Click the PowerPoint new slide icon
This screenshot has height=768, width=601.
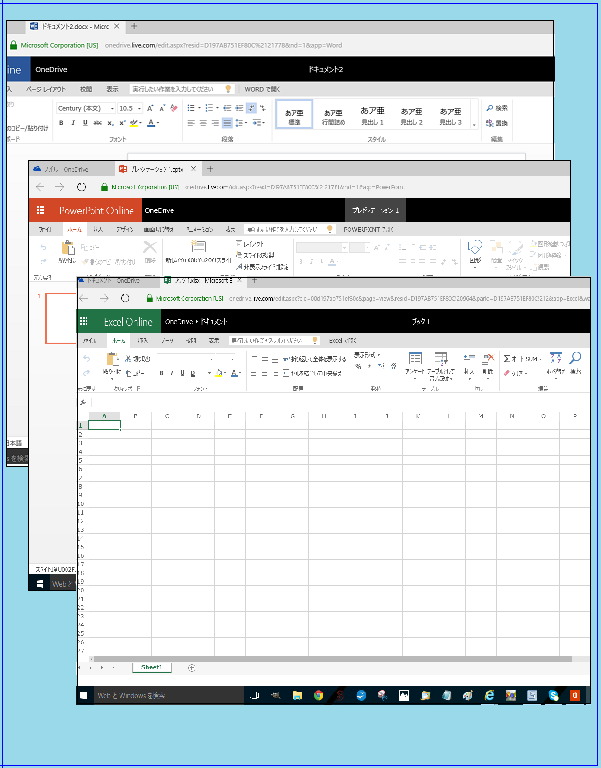pos(198,246)
